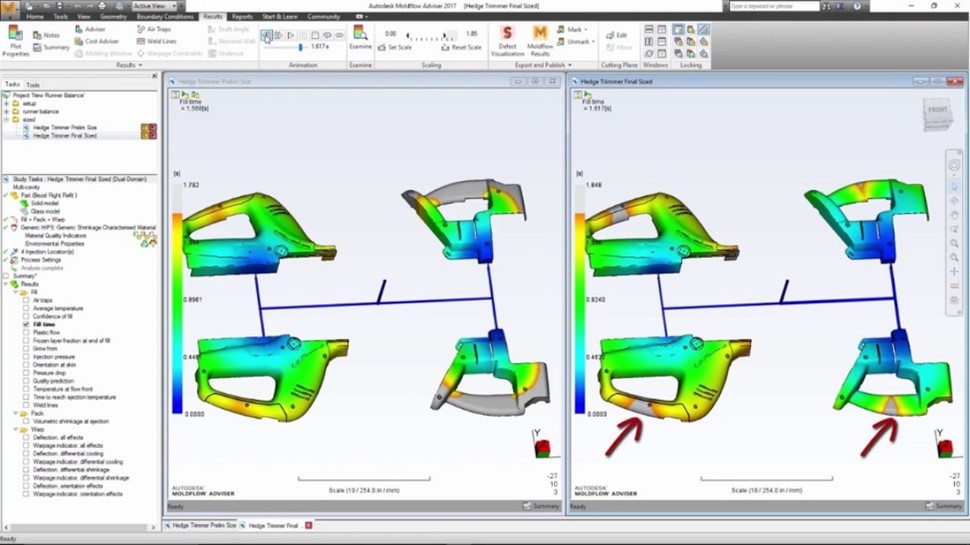The image size is (970, 545).
Task: Open the Cost Adviser tool
Action: (96, 42)
